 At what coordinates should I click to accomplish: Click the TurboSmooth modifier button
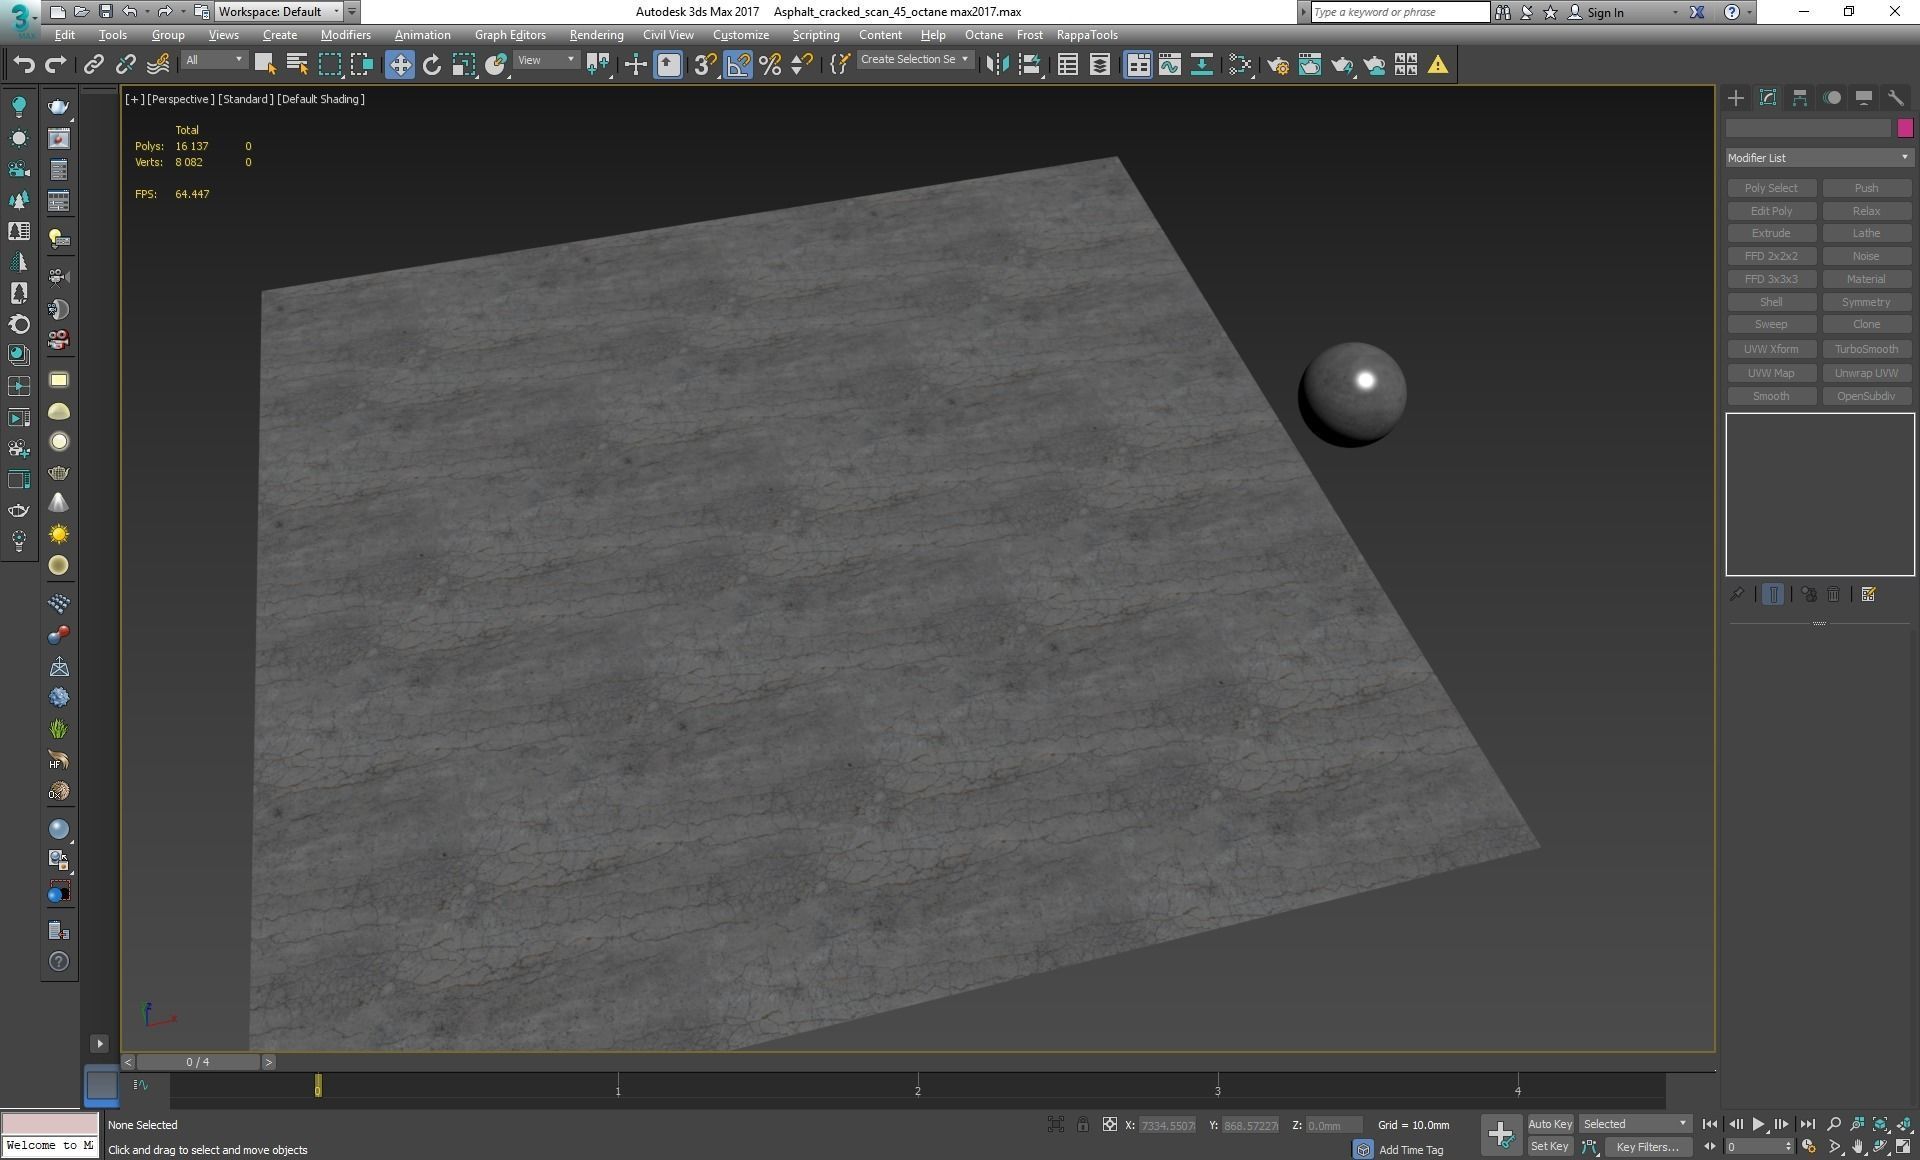tap(1865, 349)
